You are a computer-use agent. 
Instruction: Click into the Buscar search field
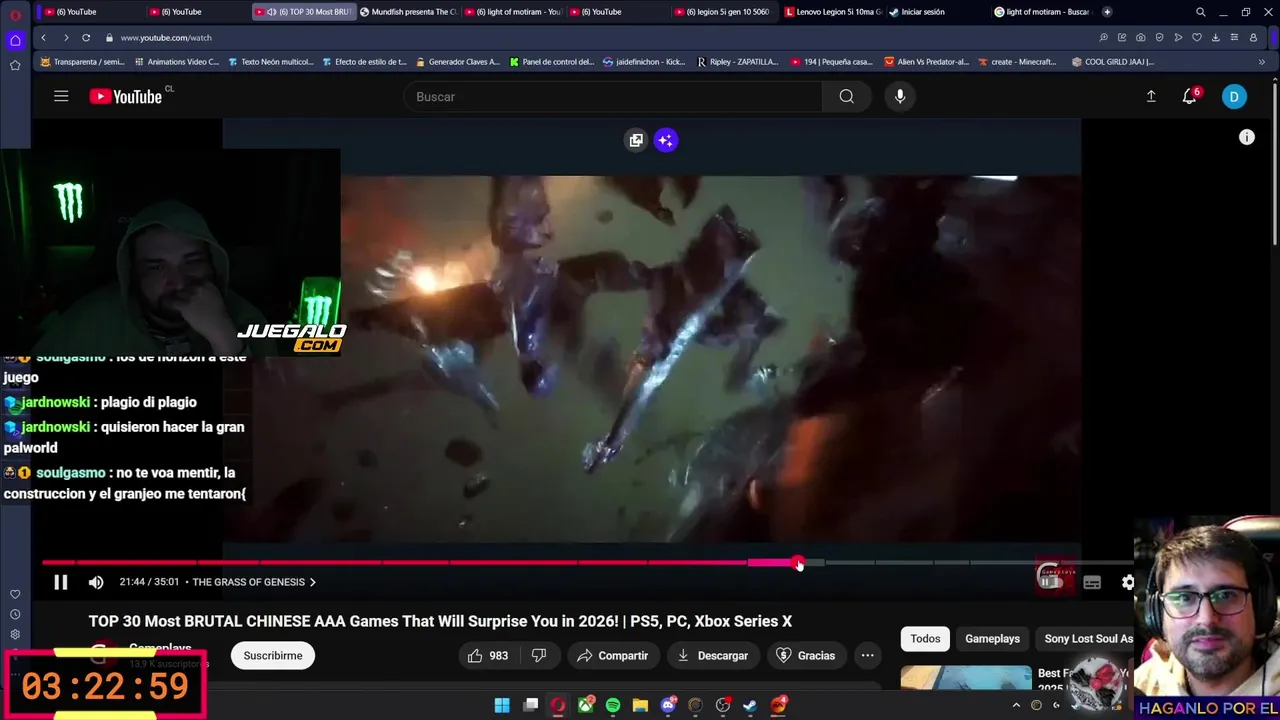point(613,97)
